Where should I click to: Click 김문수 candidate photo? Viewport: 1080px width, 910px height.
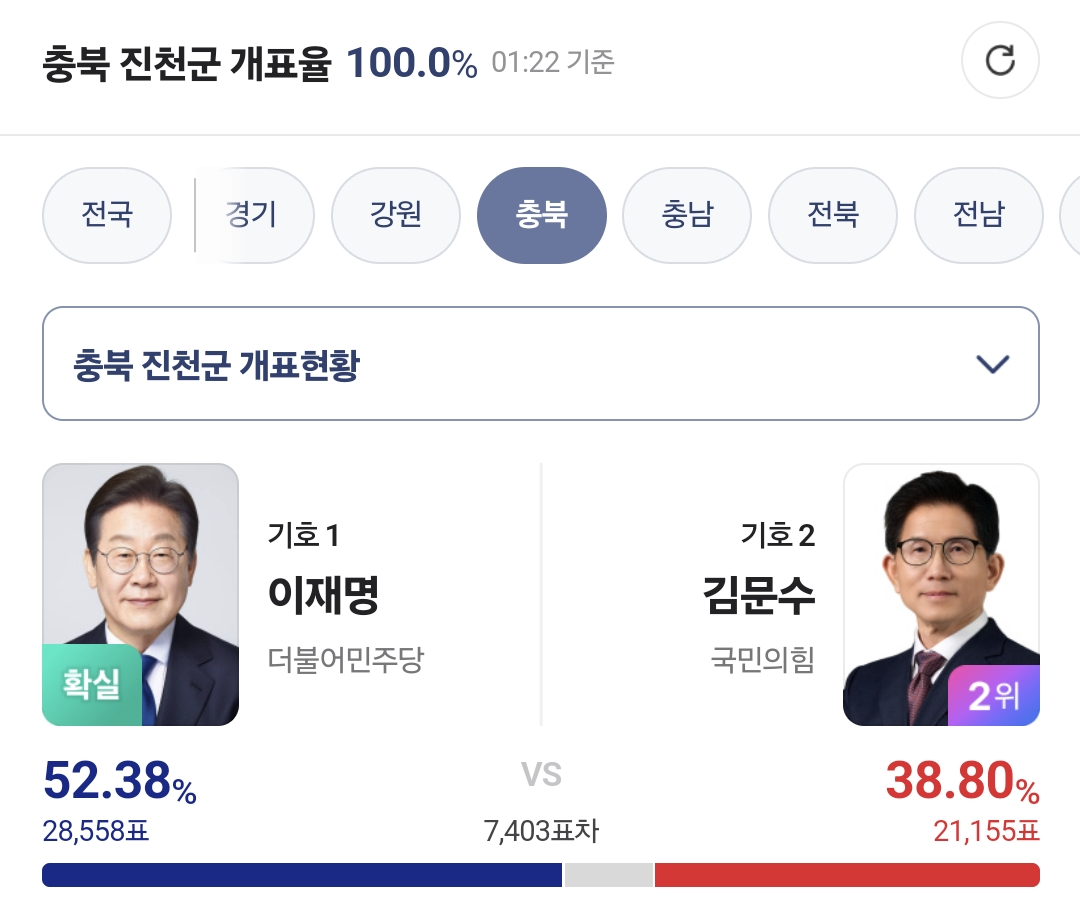[941, 594]
